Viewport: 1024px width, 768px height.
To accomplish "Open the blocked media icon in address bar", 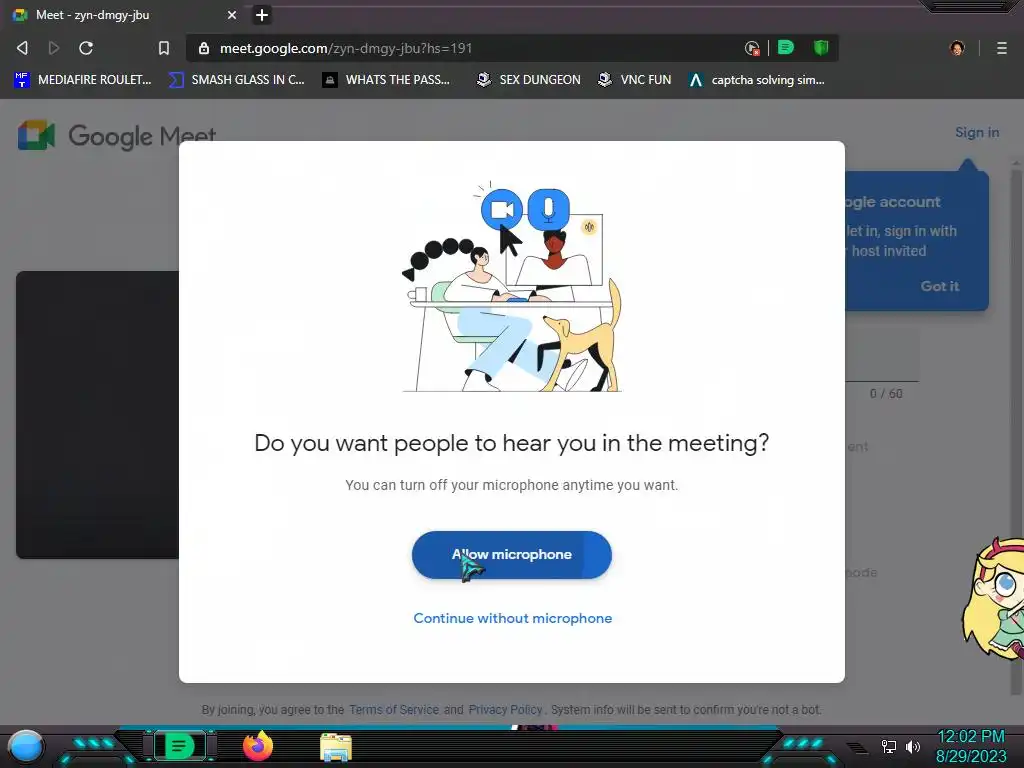I will [752, 48].
